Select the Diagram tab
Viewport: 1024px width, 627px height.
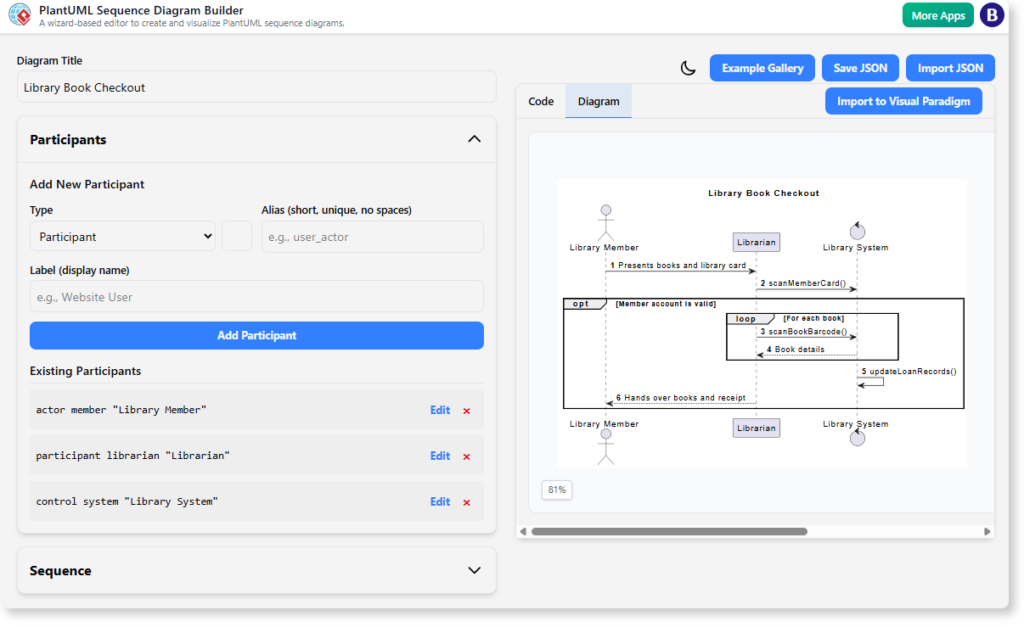(598, 101)
